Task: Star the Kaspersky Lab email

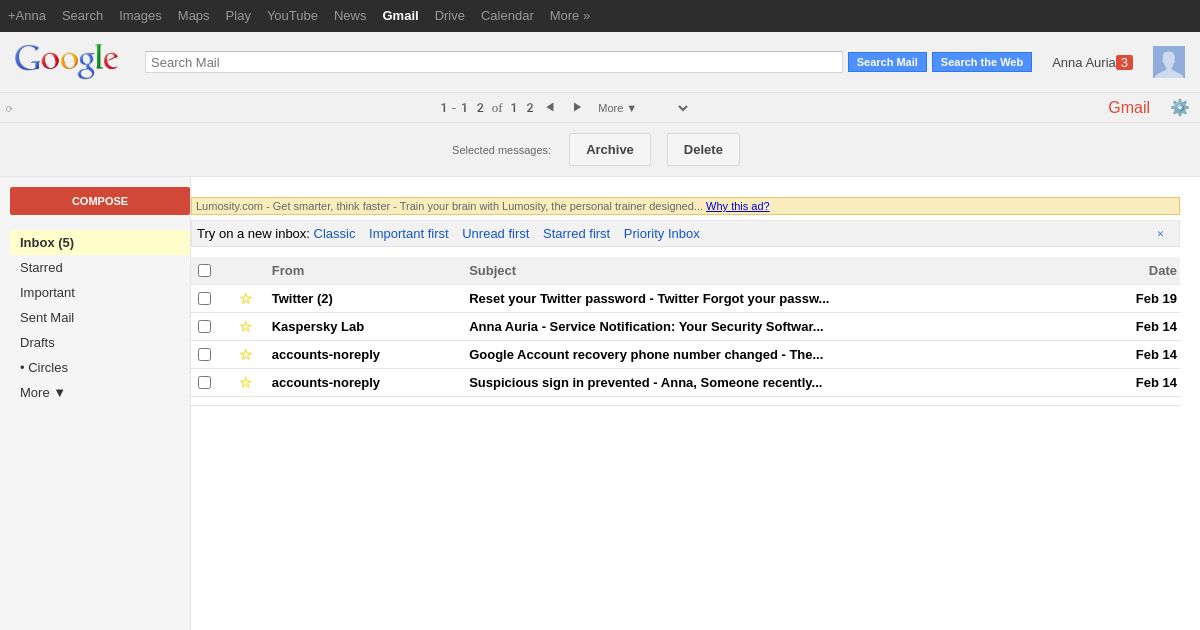Action: pyautogui.click(x=245, y=326)
